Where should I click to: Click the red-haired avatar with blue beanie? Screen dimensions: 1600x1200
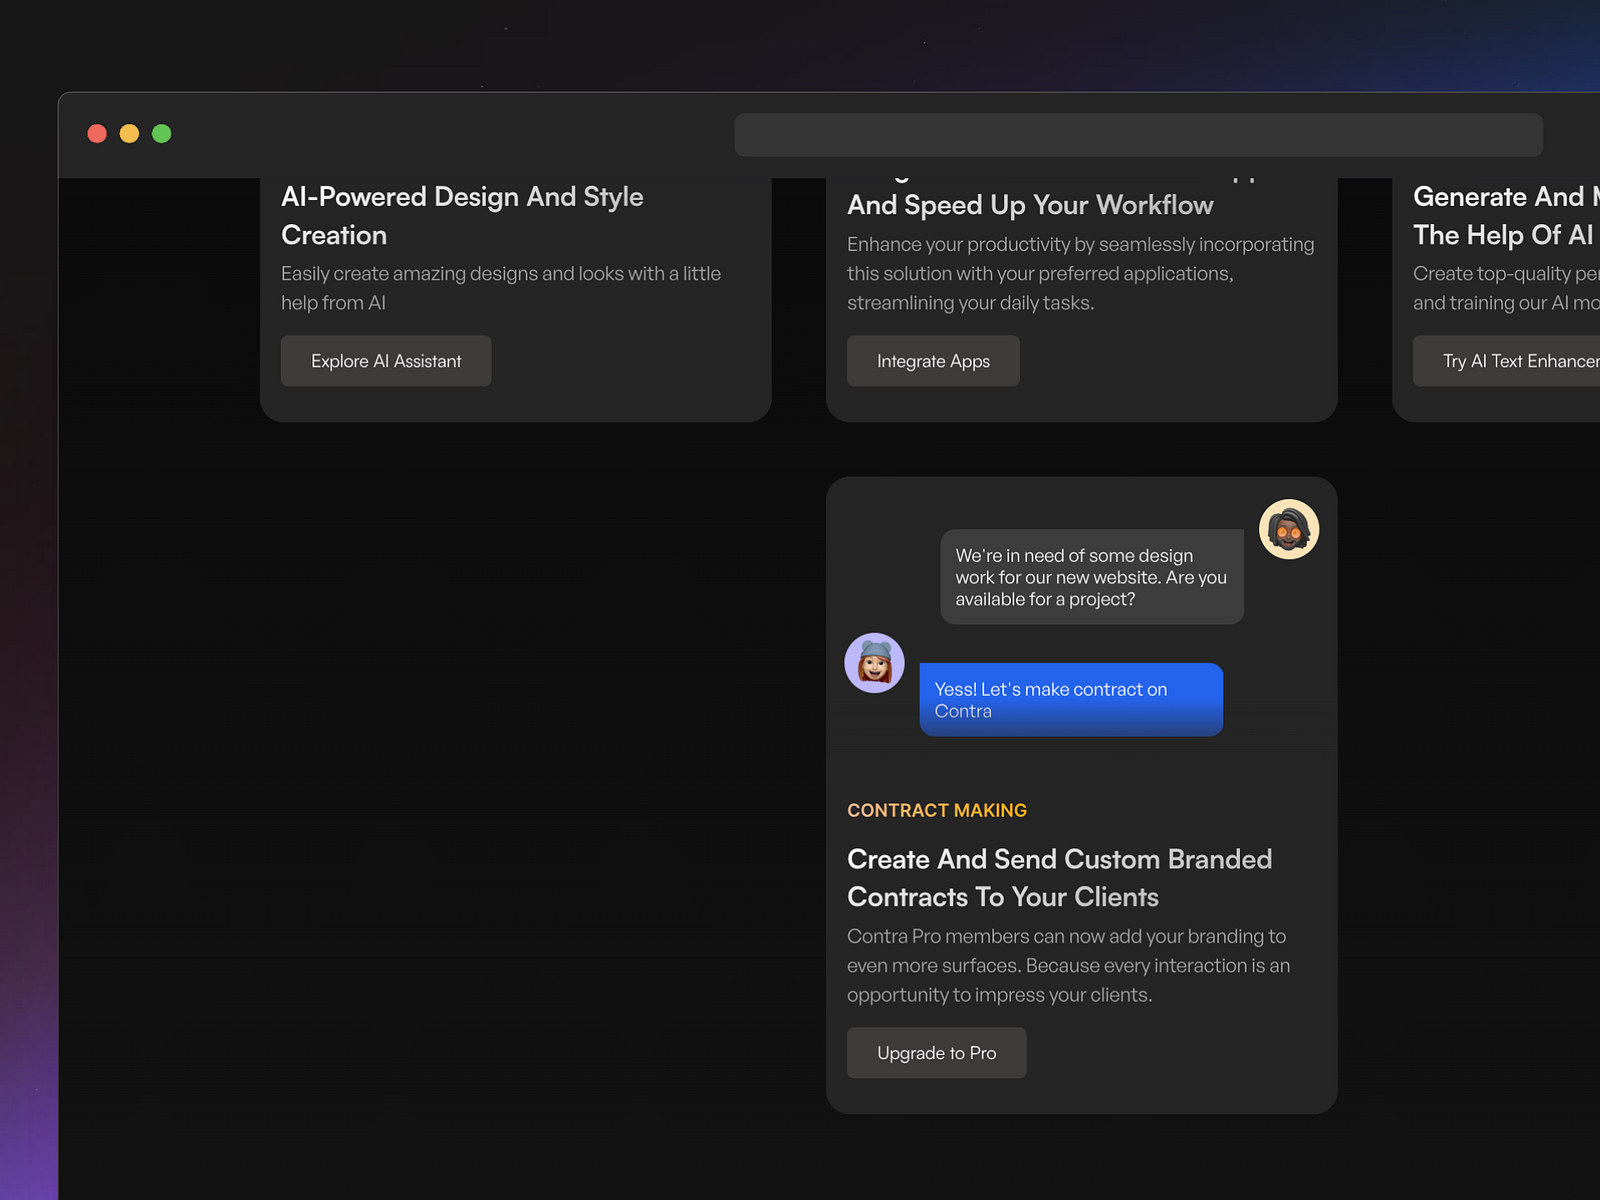[x=874, y=663]
